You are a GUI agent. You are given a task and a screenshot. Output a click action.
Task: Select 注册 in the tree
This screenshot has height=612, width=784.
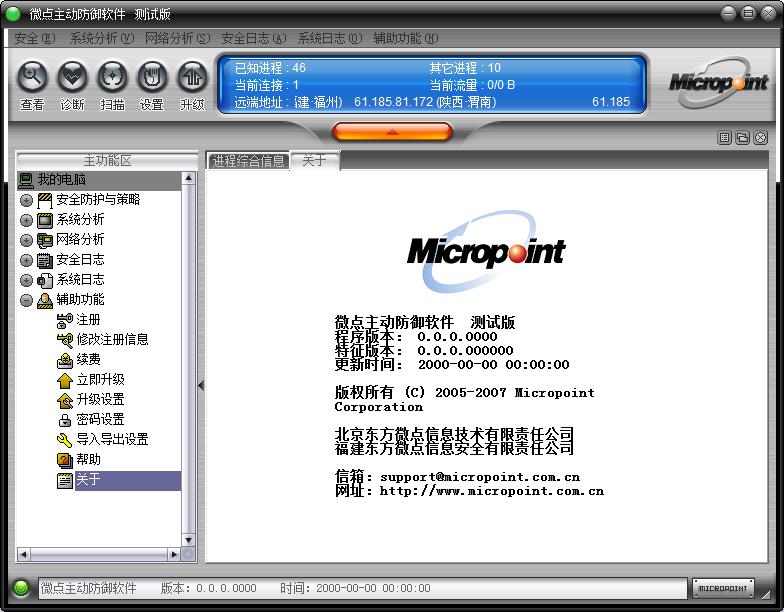(88, 320)
